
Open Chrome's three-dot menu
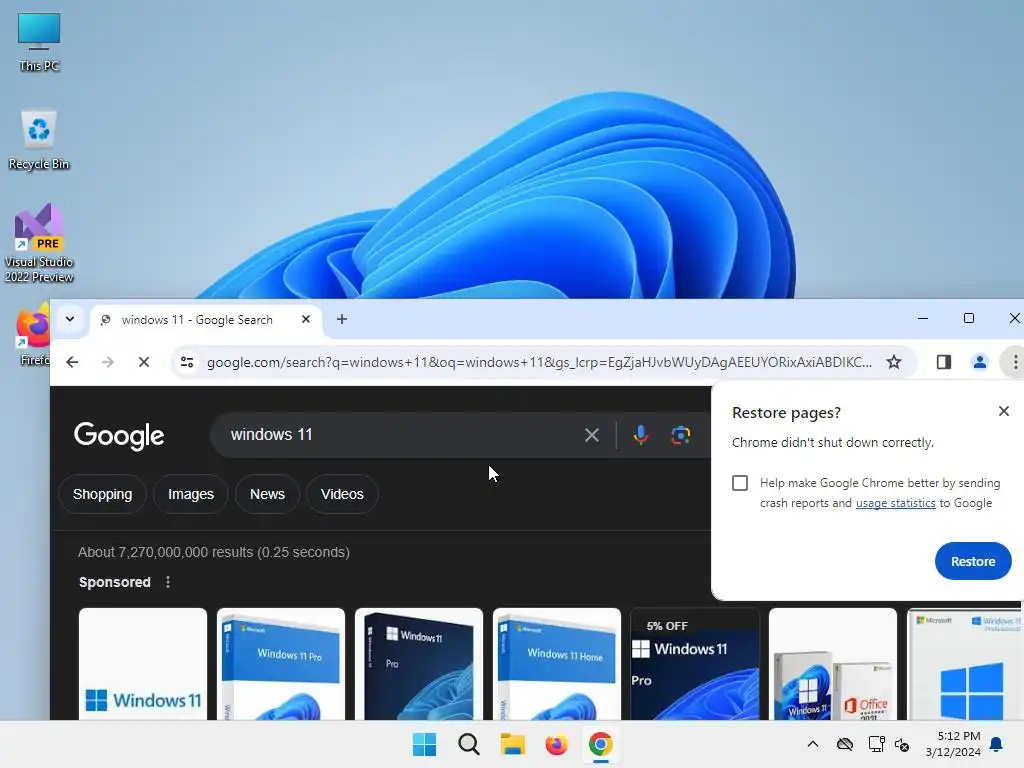[x=1015, y=362]
